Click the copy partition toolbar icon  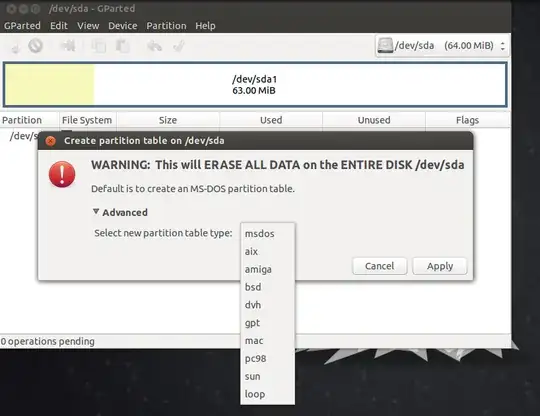98,46
